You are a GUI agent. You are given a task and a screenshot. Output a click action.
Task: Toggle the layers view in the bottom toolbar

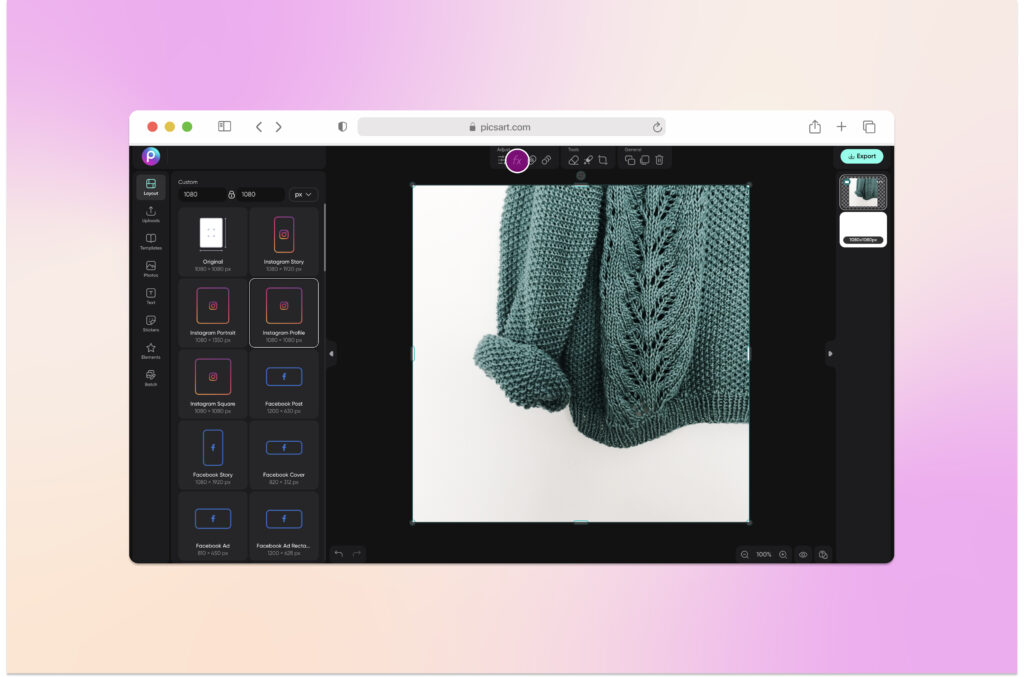[x=823, y=555]
